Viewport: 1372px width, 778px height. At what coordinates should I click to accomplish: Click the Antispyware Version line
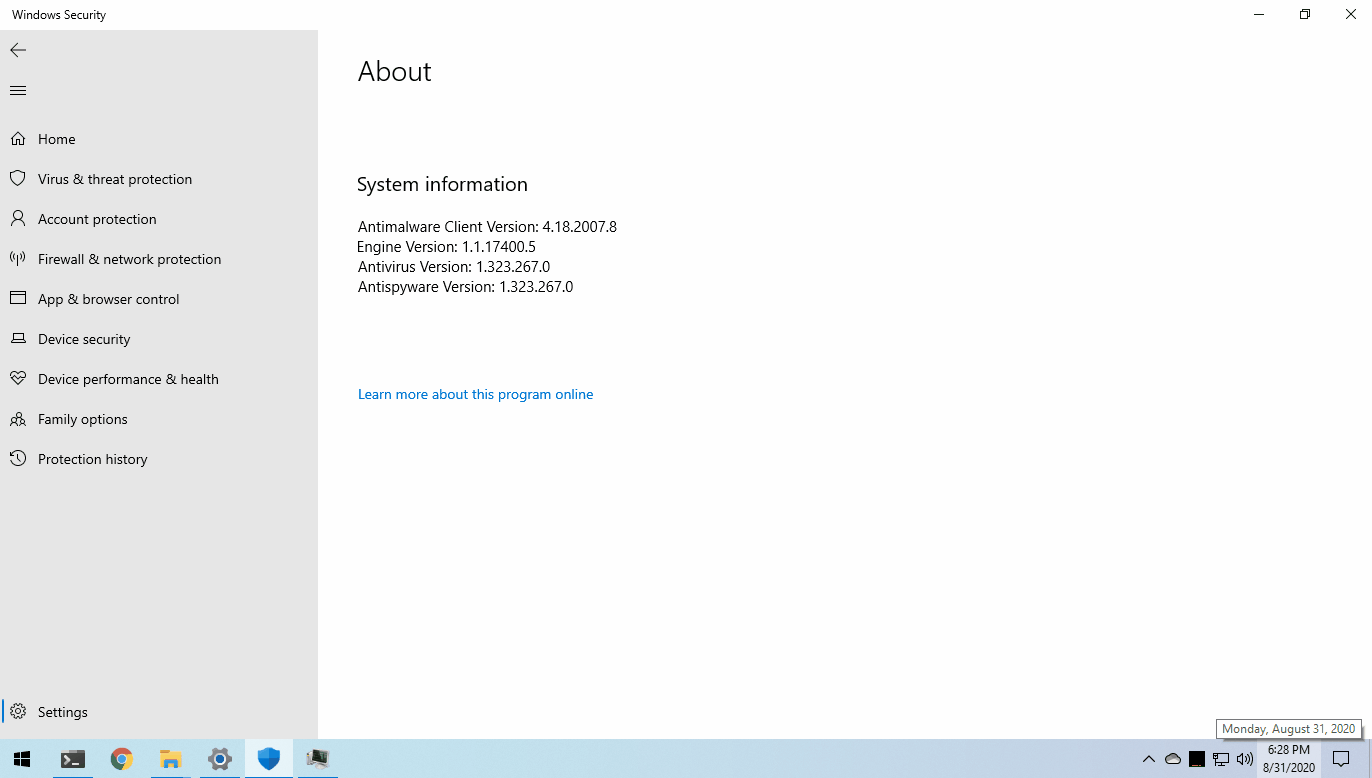coord(465,287)
